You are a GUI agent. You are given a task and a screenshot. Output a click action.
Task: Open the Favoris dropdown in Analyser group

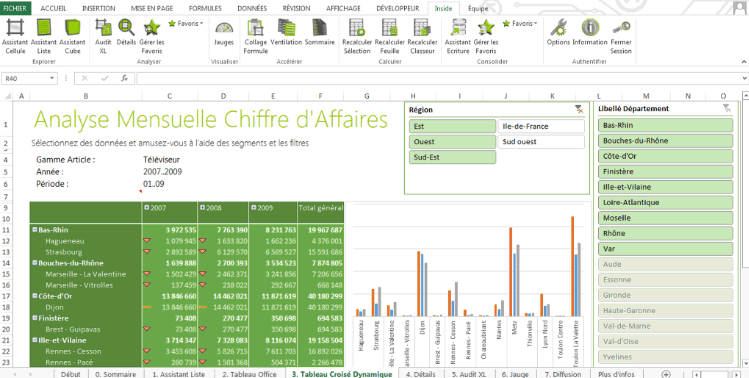(186, 23)
